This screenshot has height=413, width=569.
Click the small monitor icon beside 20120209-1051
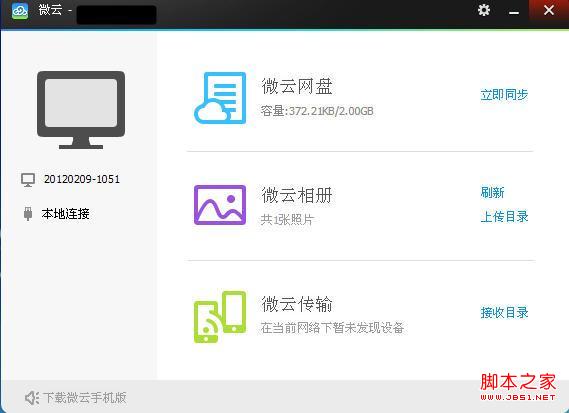(28, 180)
